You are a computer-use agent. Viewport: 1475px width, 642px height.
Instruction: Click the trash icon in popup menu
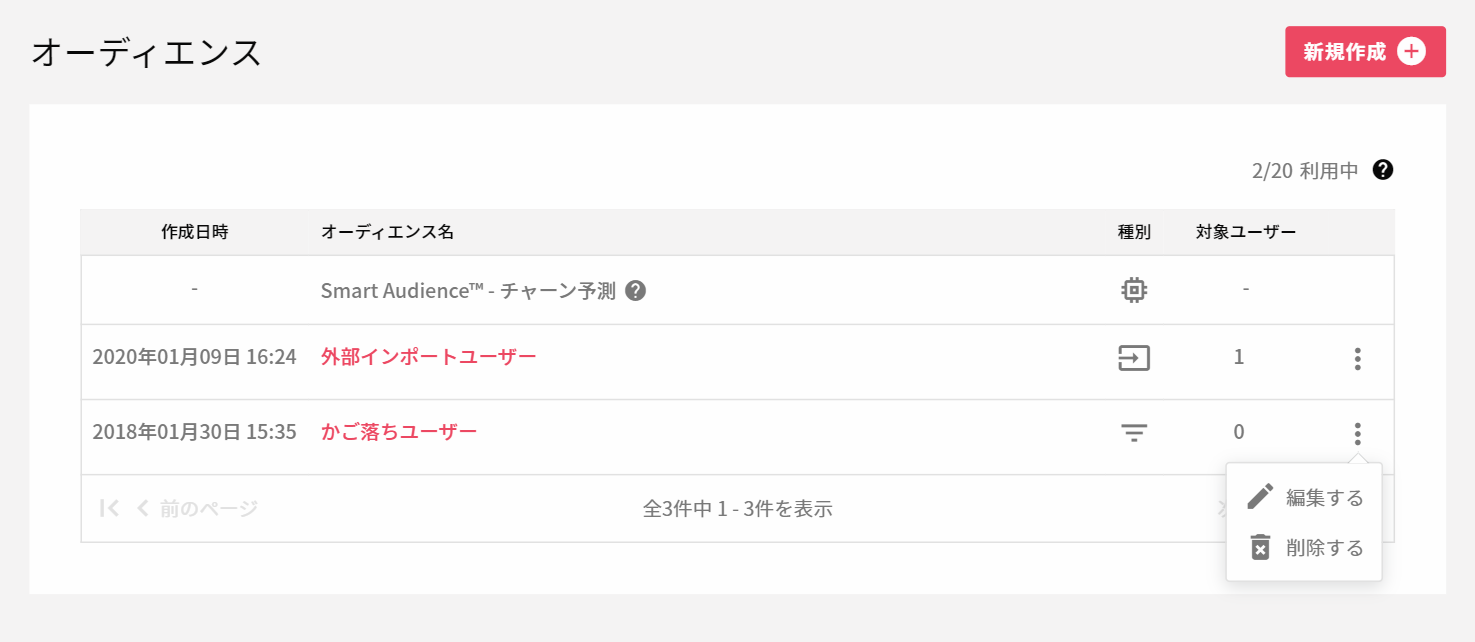pyautogui.click(x=1260, y=547)
